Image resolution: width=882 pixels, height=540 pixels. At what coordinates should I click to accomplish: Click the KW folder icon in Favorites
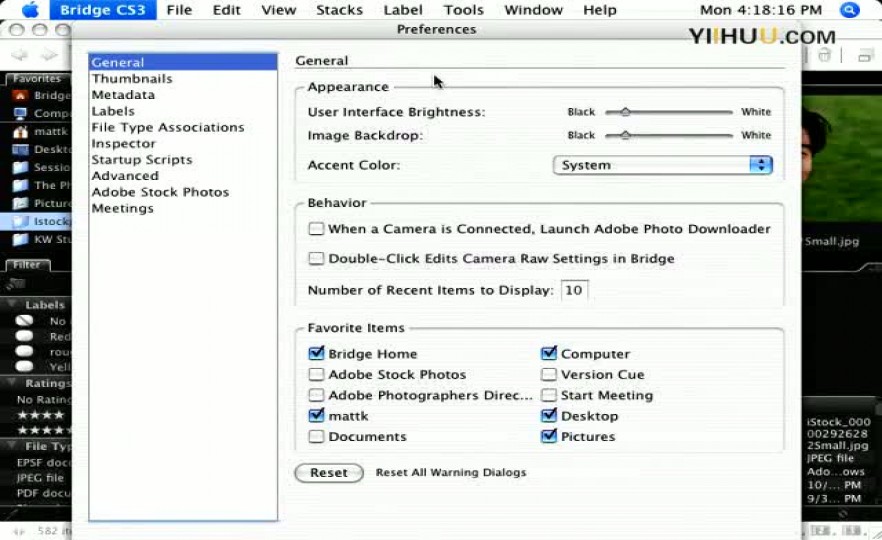click(20, 239)
